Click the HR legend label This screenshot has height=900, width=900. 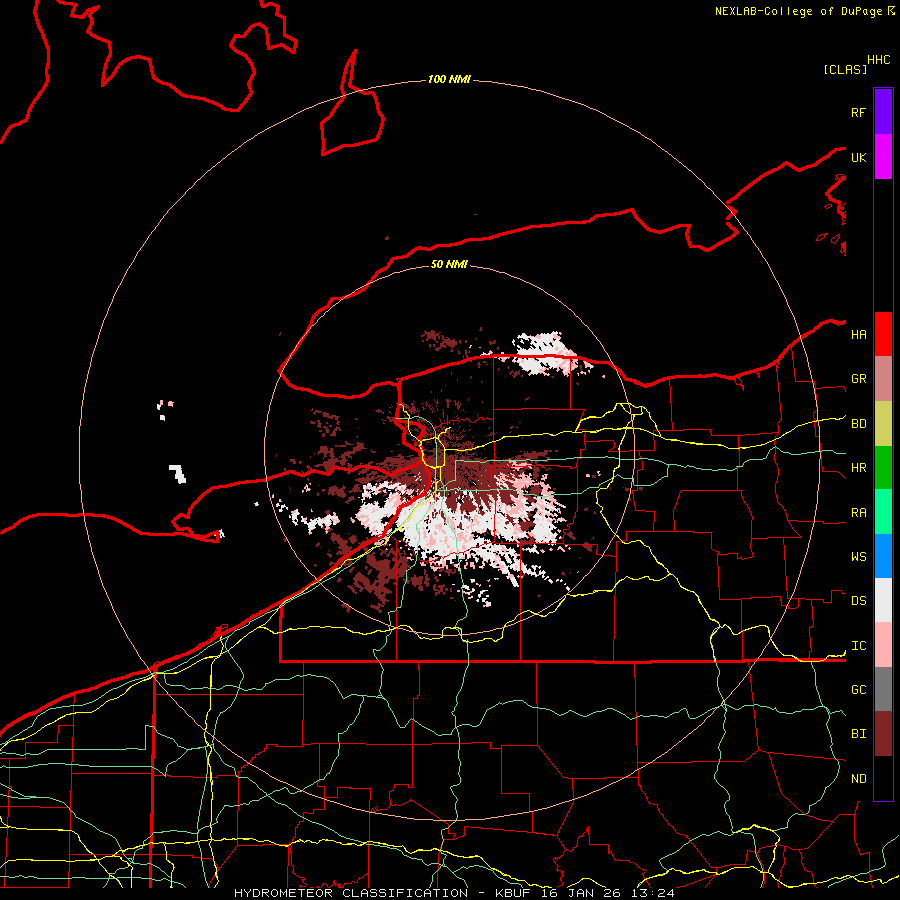(x=858, y=468)
